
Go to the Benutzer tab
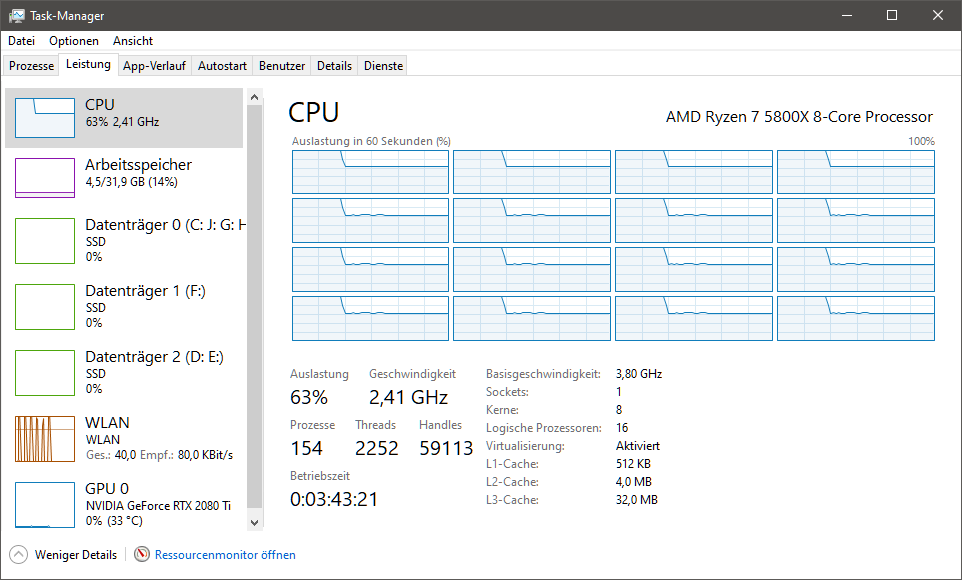[282, 66]
